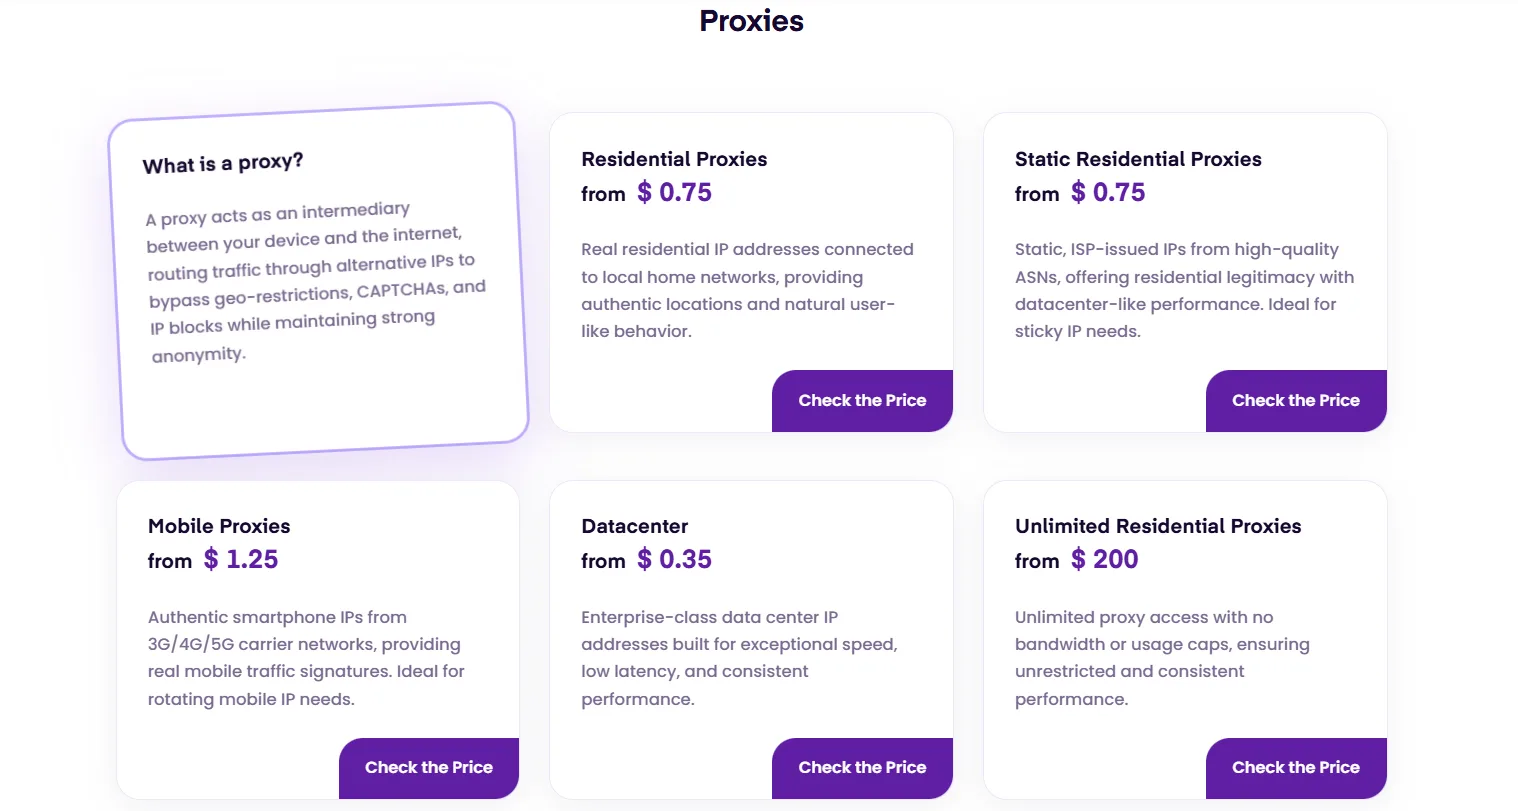The image size is (1518, 811).
Task: Click Check the Price for Datacenter proxies
Action: [861, 767]
